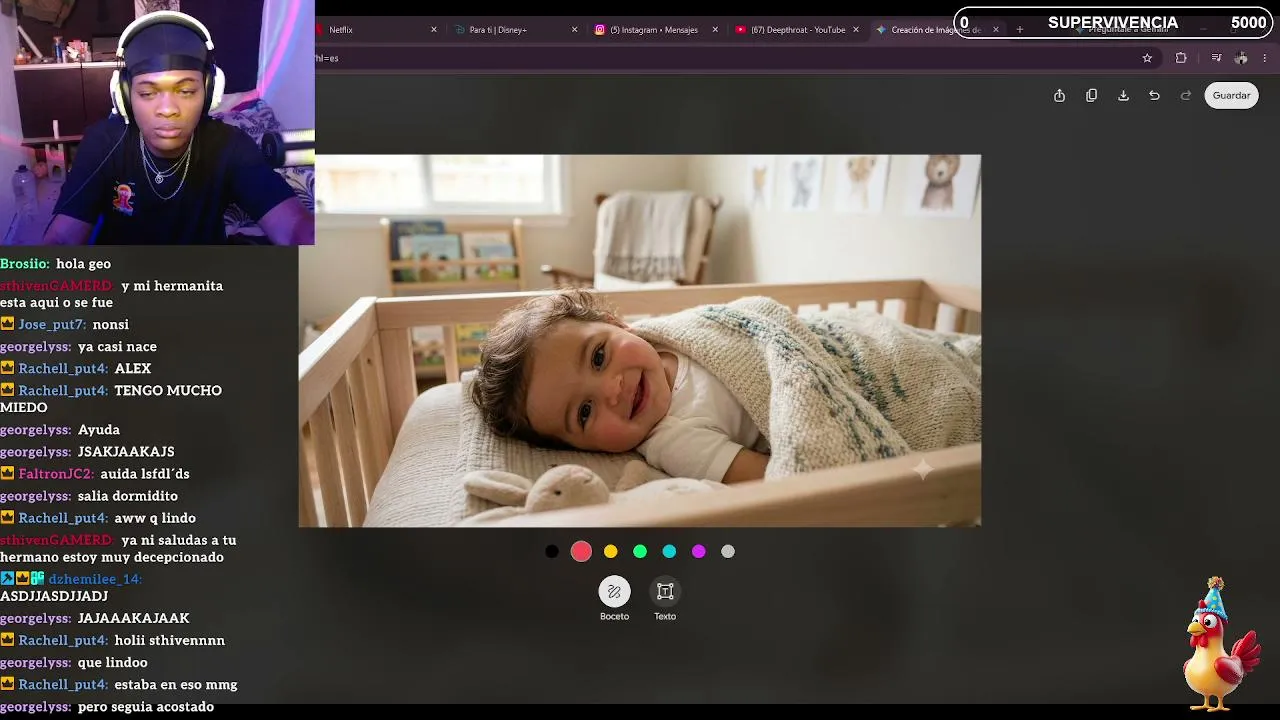Close the Creación de Imágenes tab
The height and width of the screenshot is (720, 1280).
pyautogui.click(x=996, y=30)
